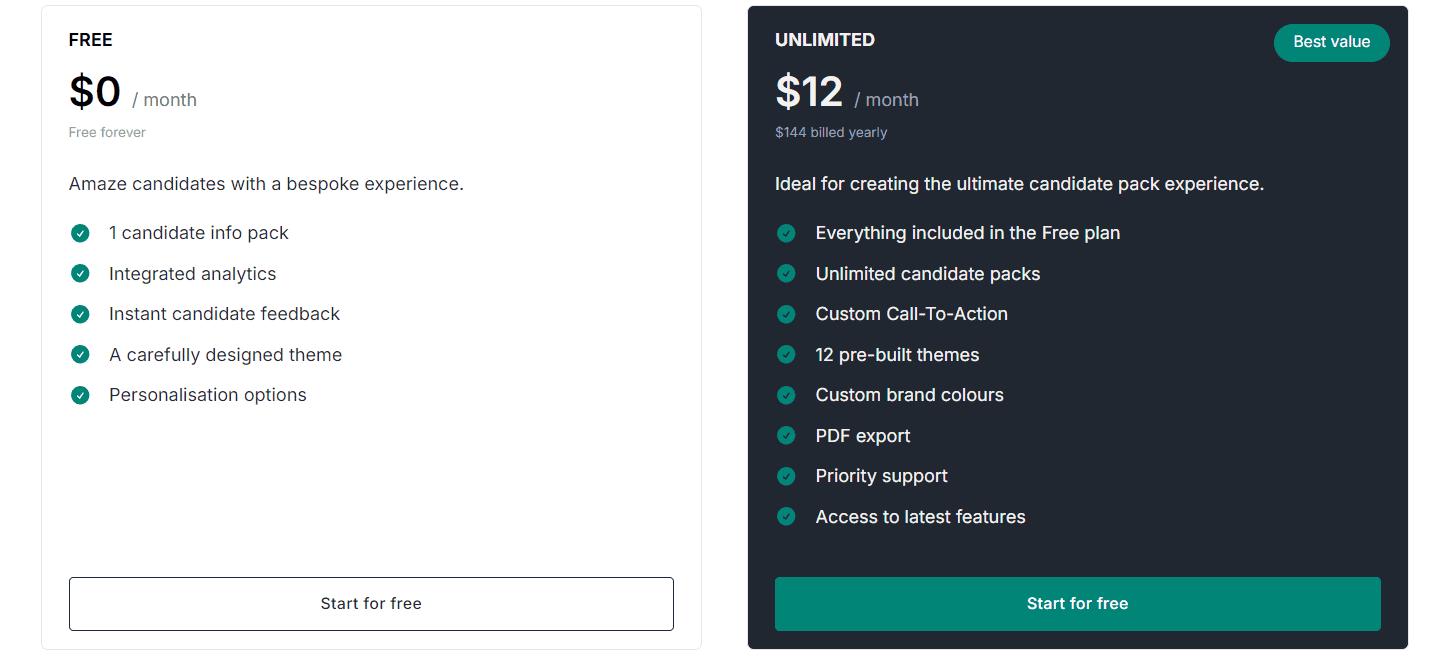Click the checkmark beside '1 candidate info pack'
The image size is (1441, 657).
point(80,233)
